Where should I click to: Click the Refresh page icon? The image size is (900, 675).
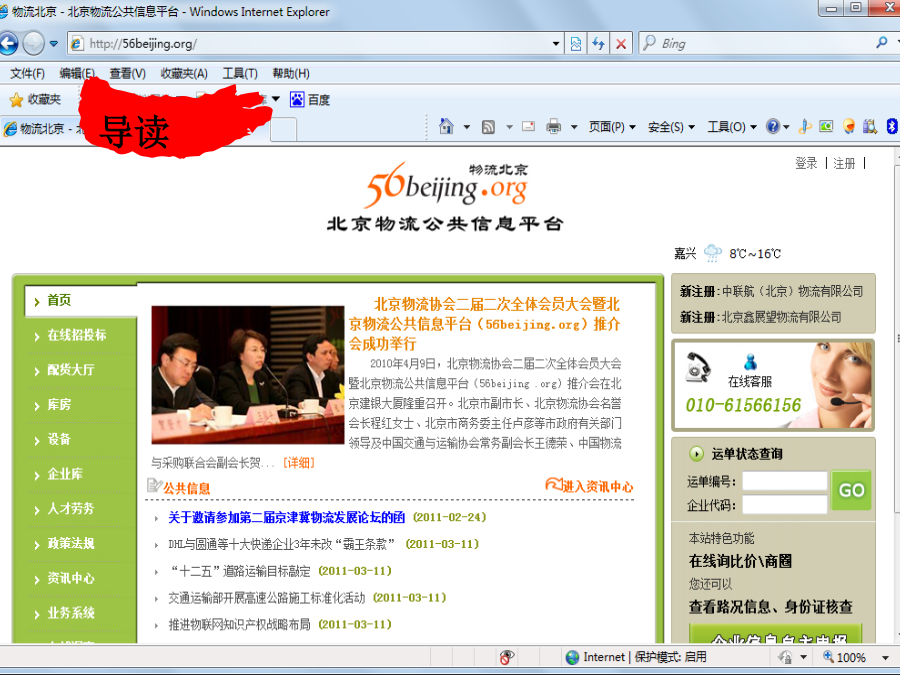coord(598,44)
